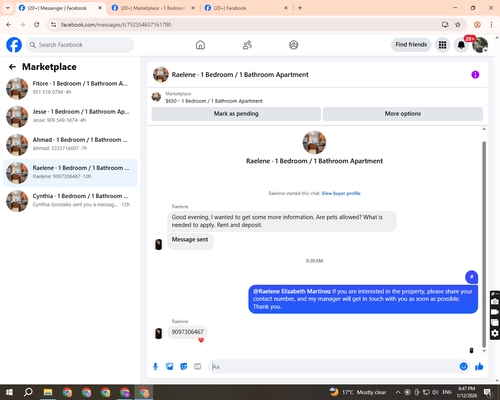Switch to the Messenger browser tab
The image size is (500, 400).
tap(60, 8)
